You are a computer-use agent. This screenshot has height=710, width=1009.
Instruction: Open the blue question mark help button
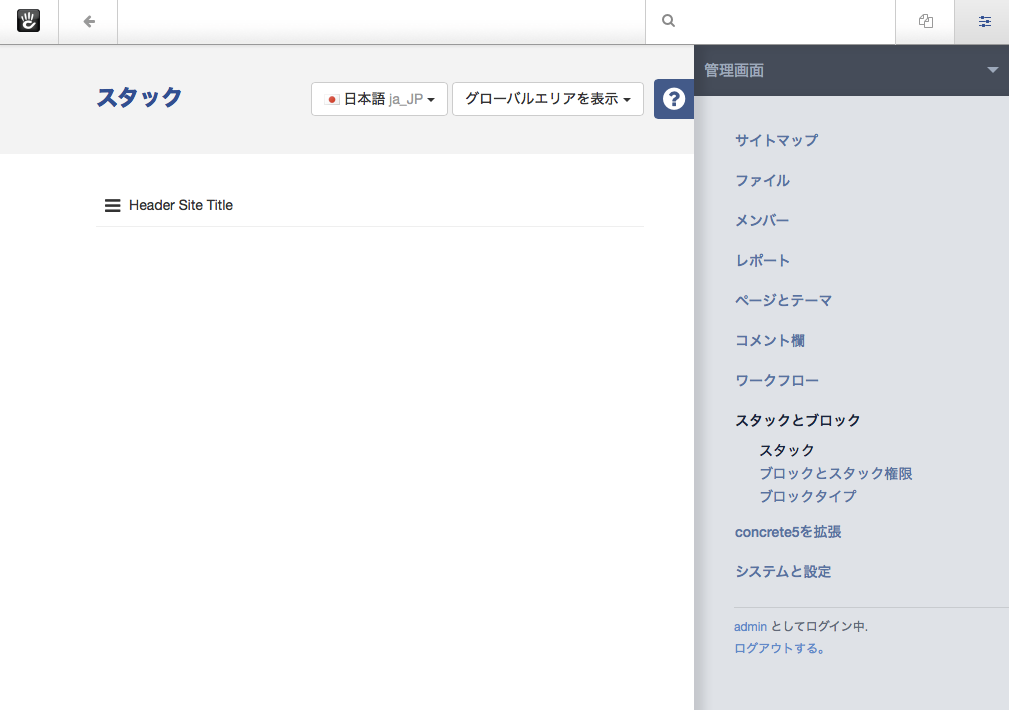674,99
